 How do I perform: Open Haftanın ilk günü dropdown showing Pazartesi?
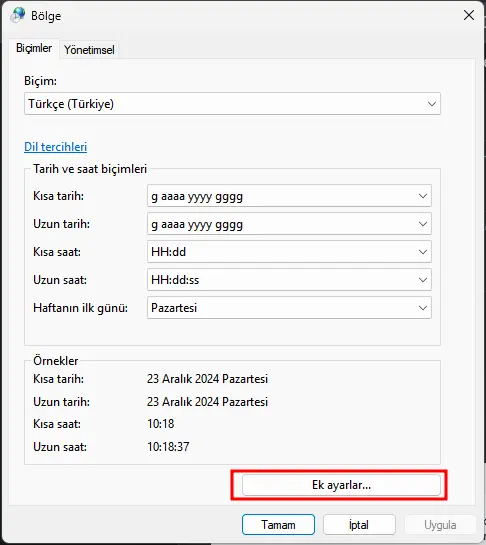click(289, 308)
